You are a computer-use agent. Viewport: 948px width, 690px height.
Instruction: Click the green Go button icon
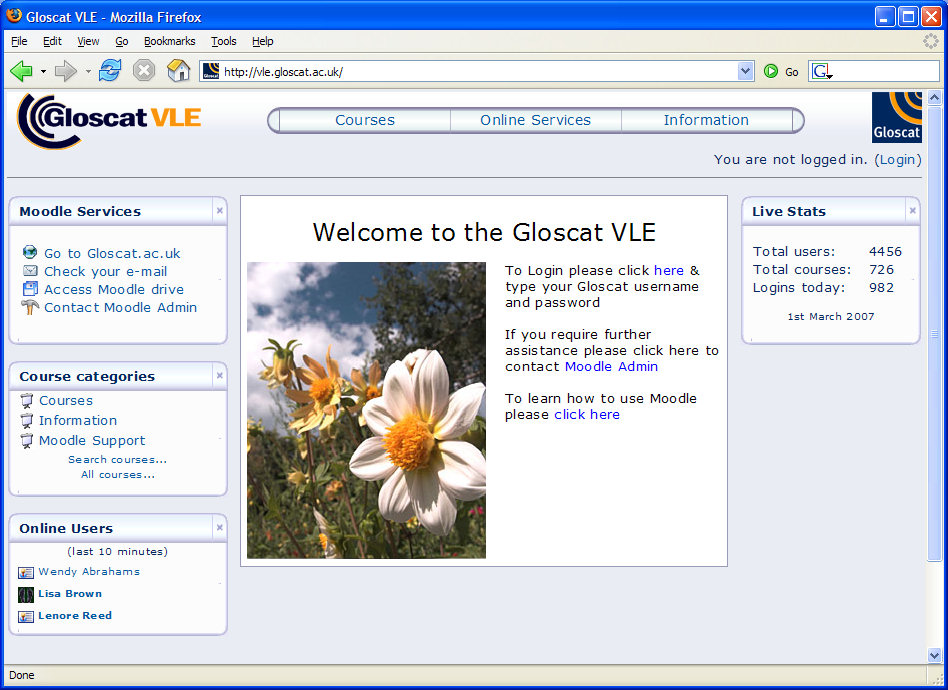(x=771, y=71)
